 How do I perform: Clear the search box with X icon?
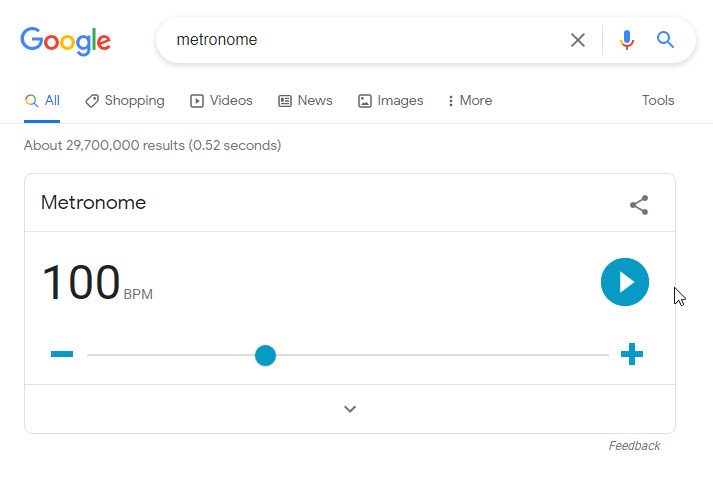577,40
